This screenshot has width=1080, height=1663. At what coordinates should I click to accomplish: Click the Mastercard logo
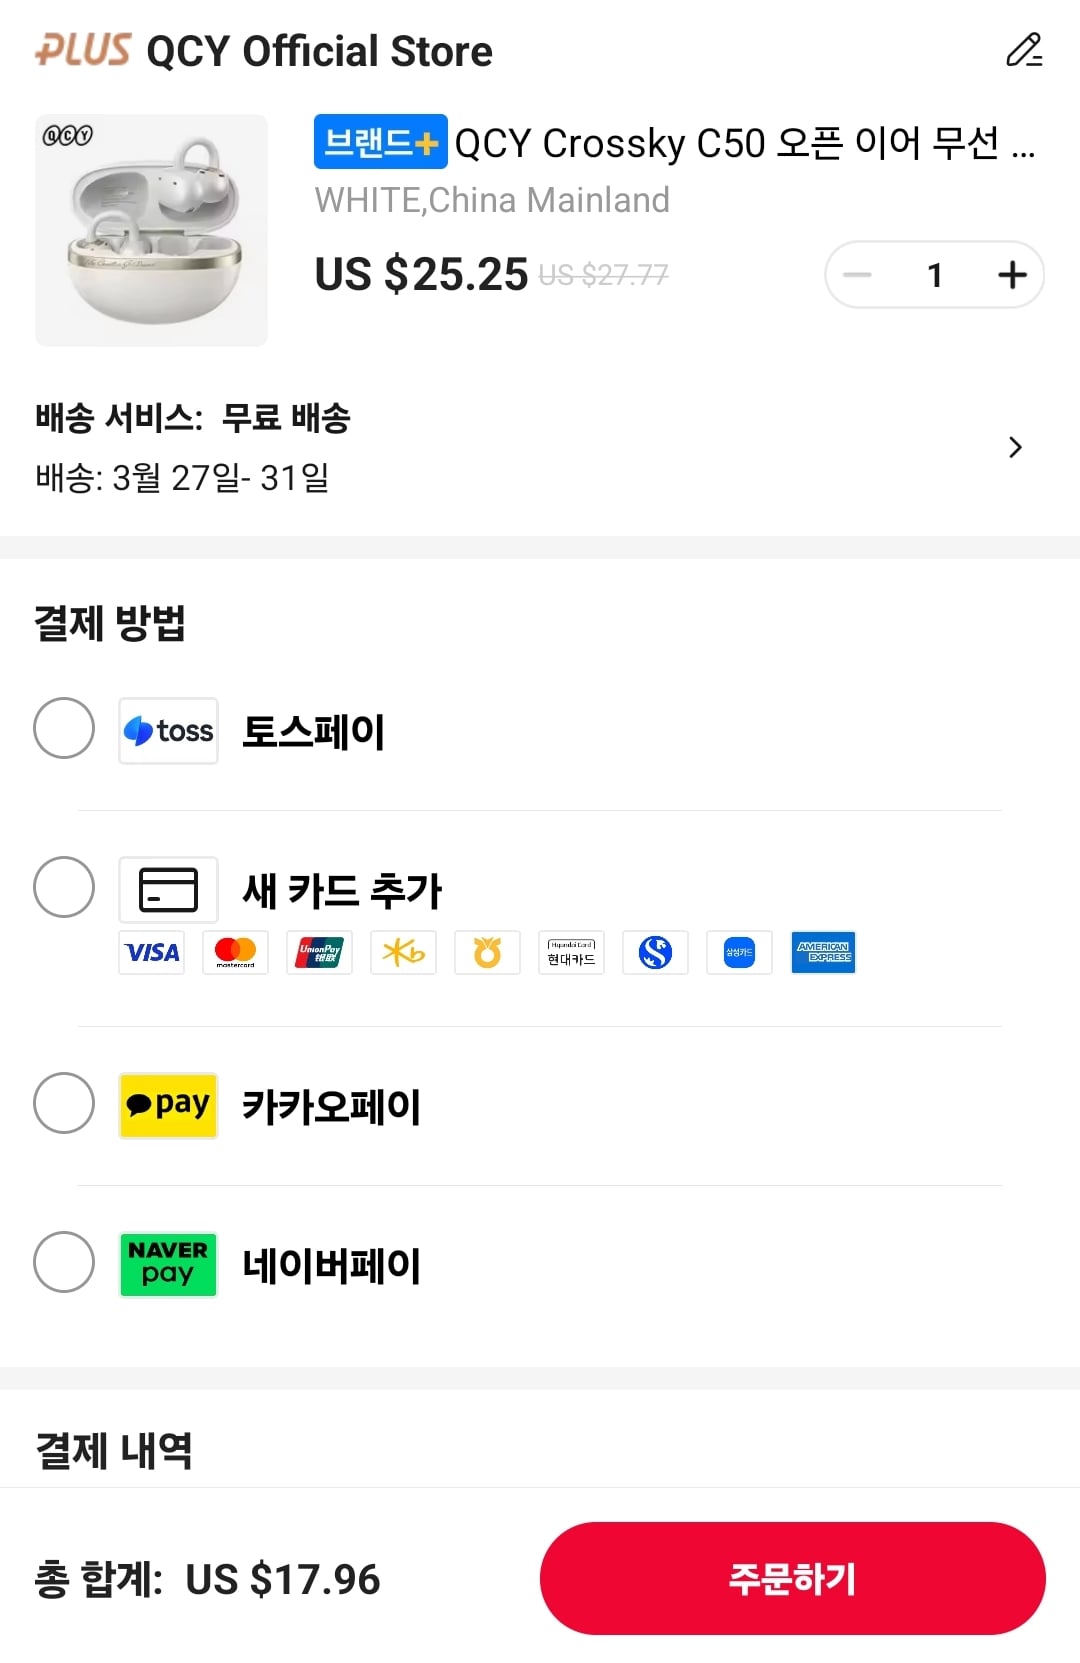(236, 952)
